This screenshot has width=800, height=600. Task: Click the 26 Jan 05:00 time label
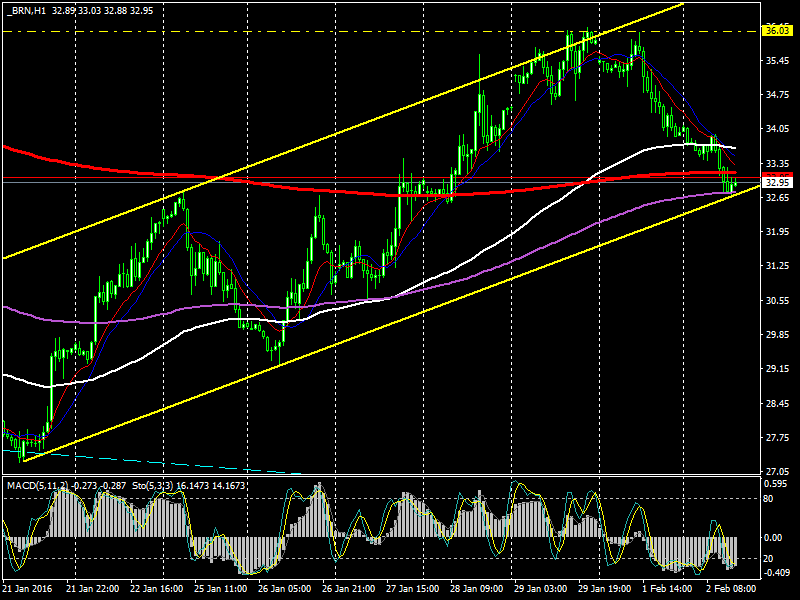[x=285, y=588]
